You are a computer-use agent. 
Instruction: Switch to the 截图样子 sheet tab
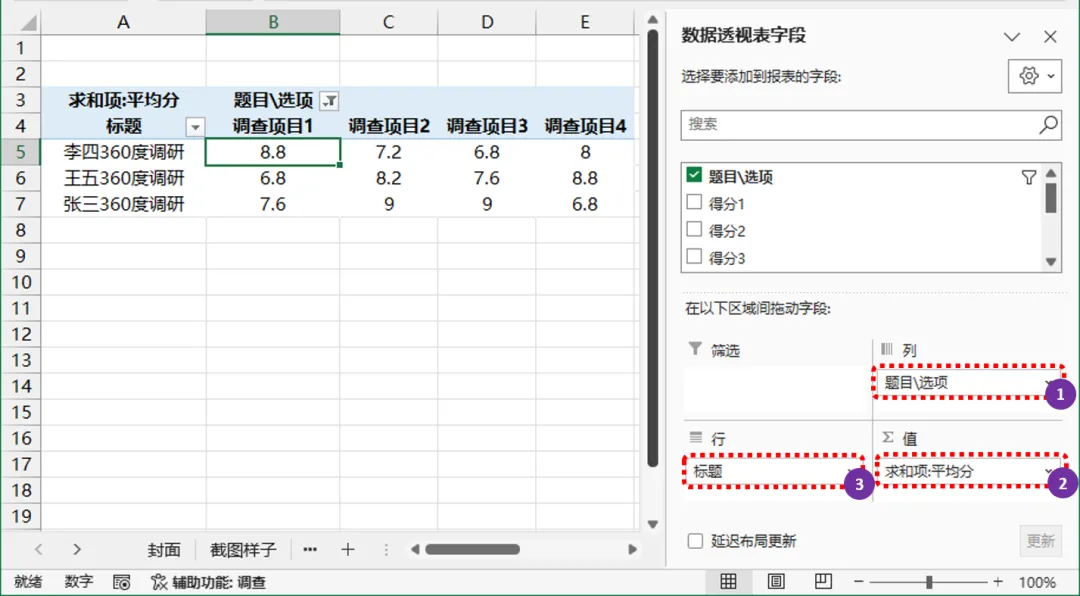[x=243, y=550]
